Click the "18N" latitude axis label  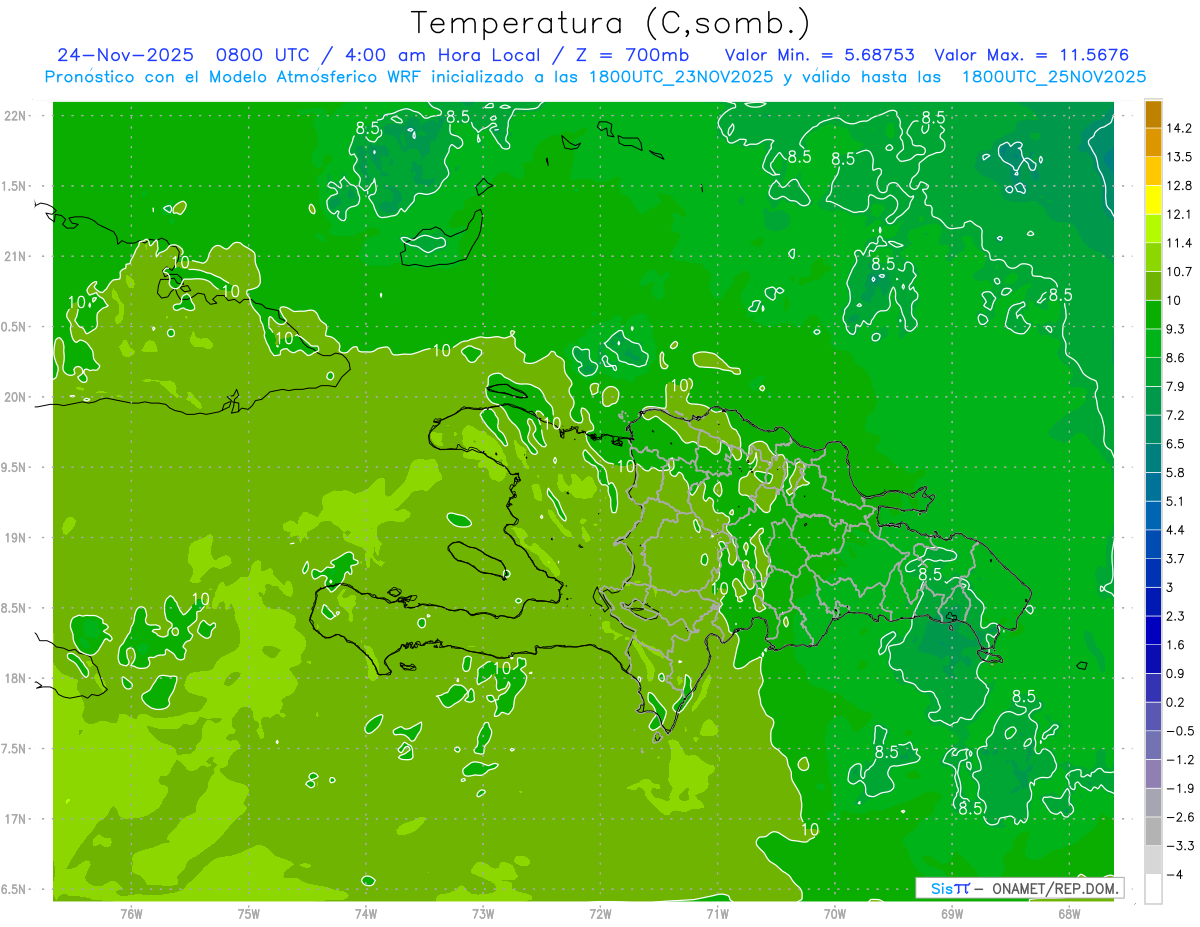[16, 679]
